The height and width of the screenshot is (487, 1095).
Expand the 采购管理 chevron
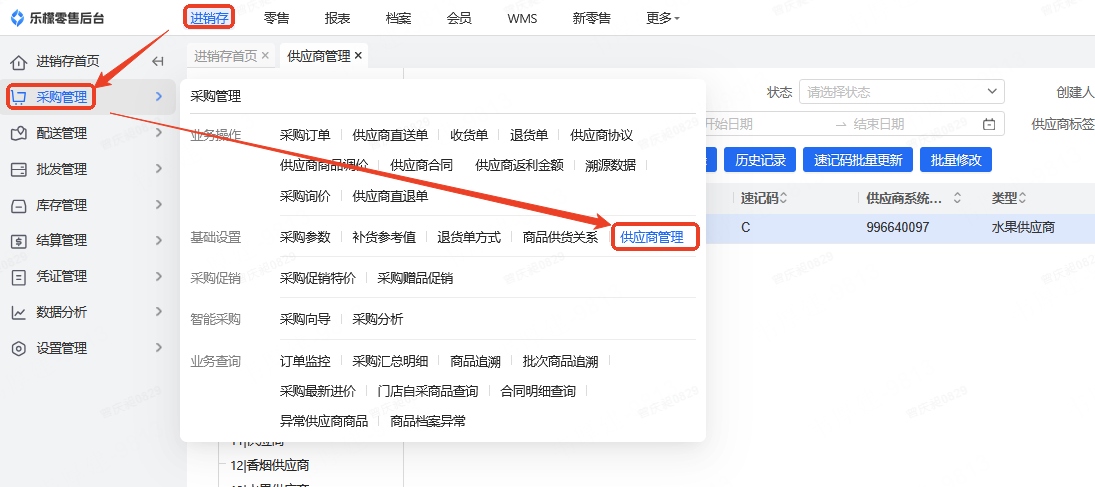[159, 97]
